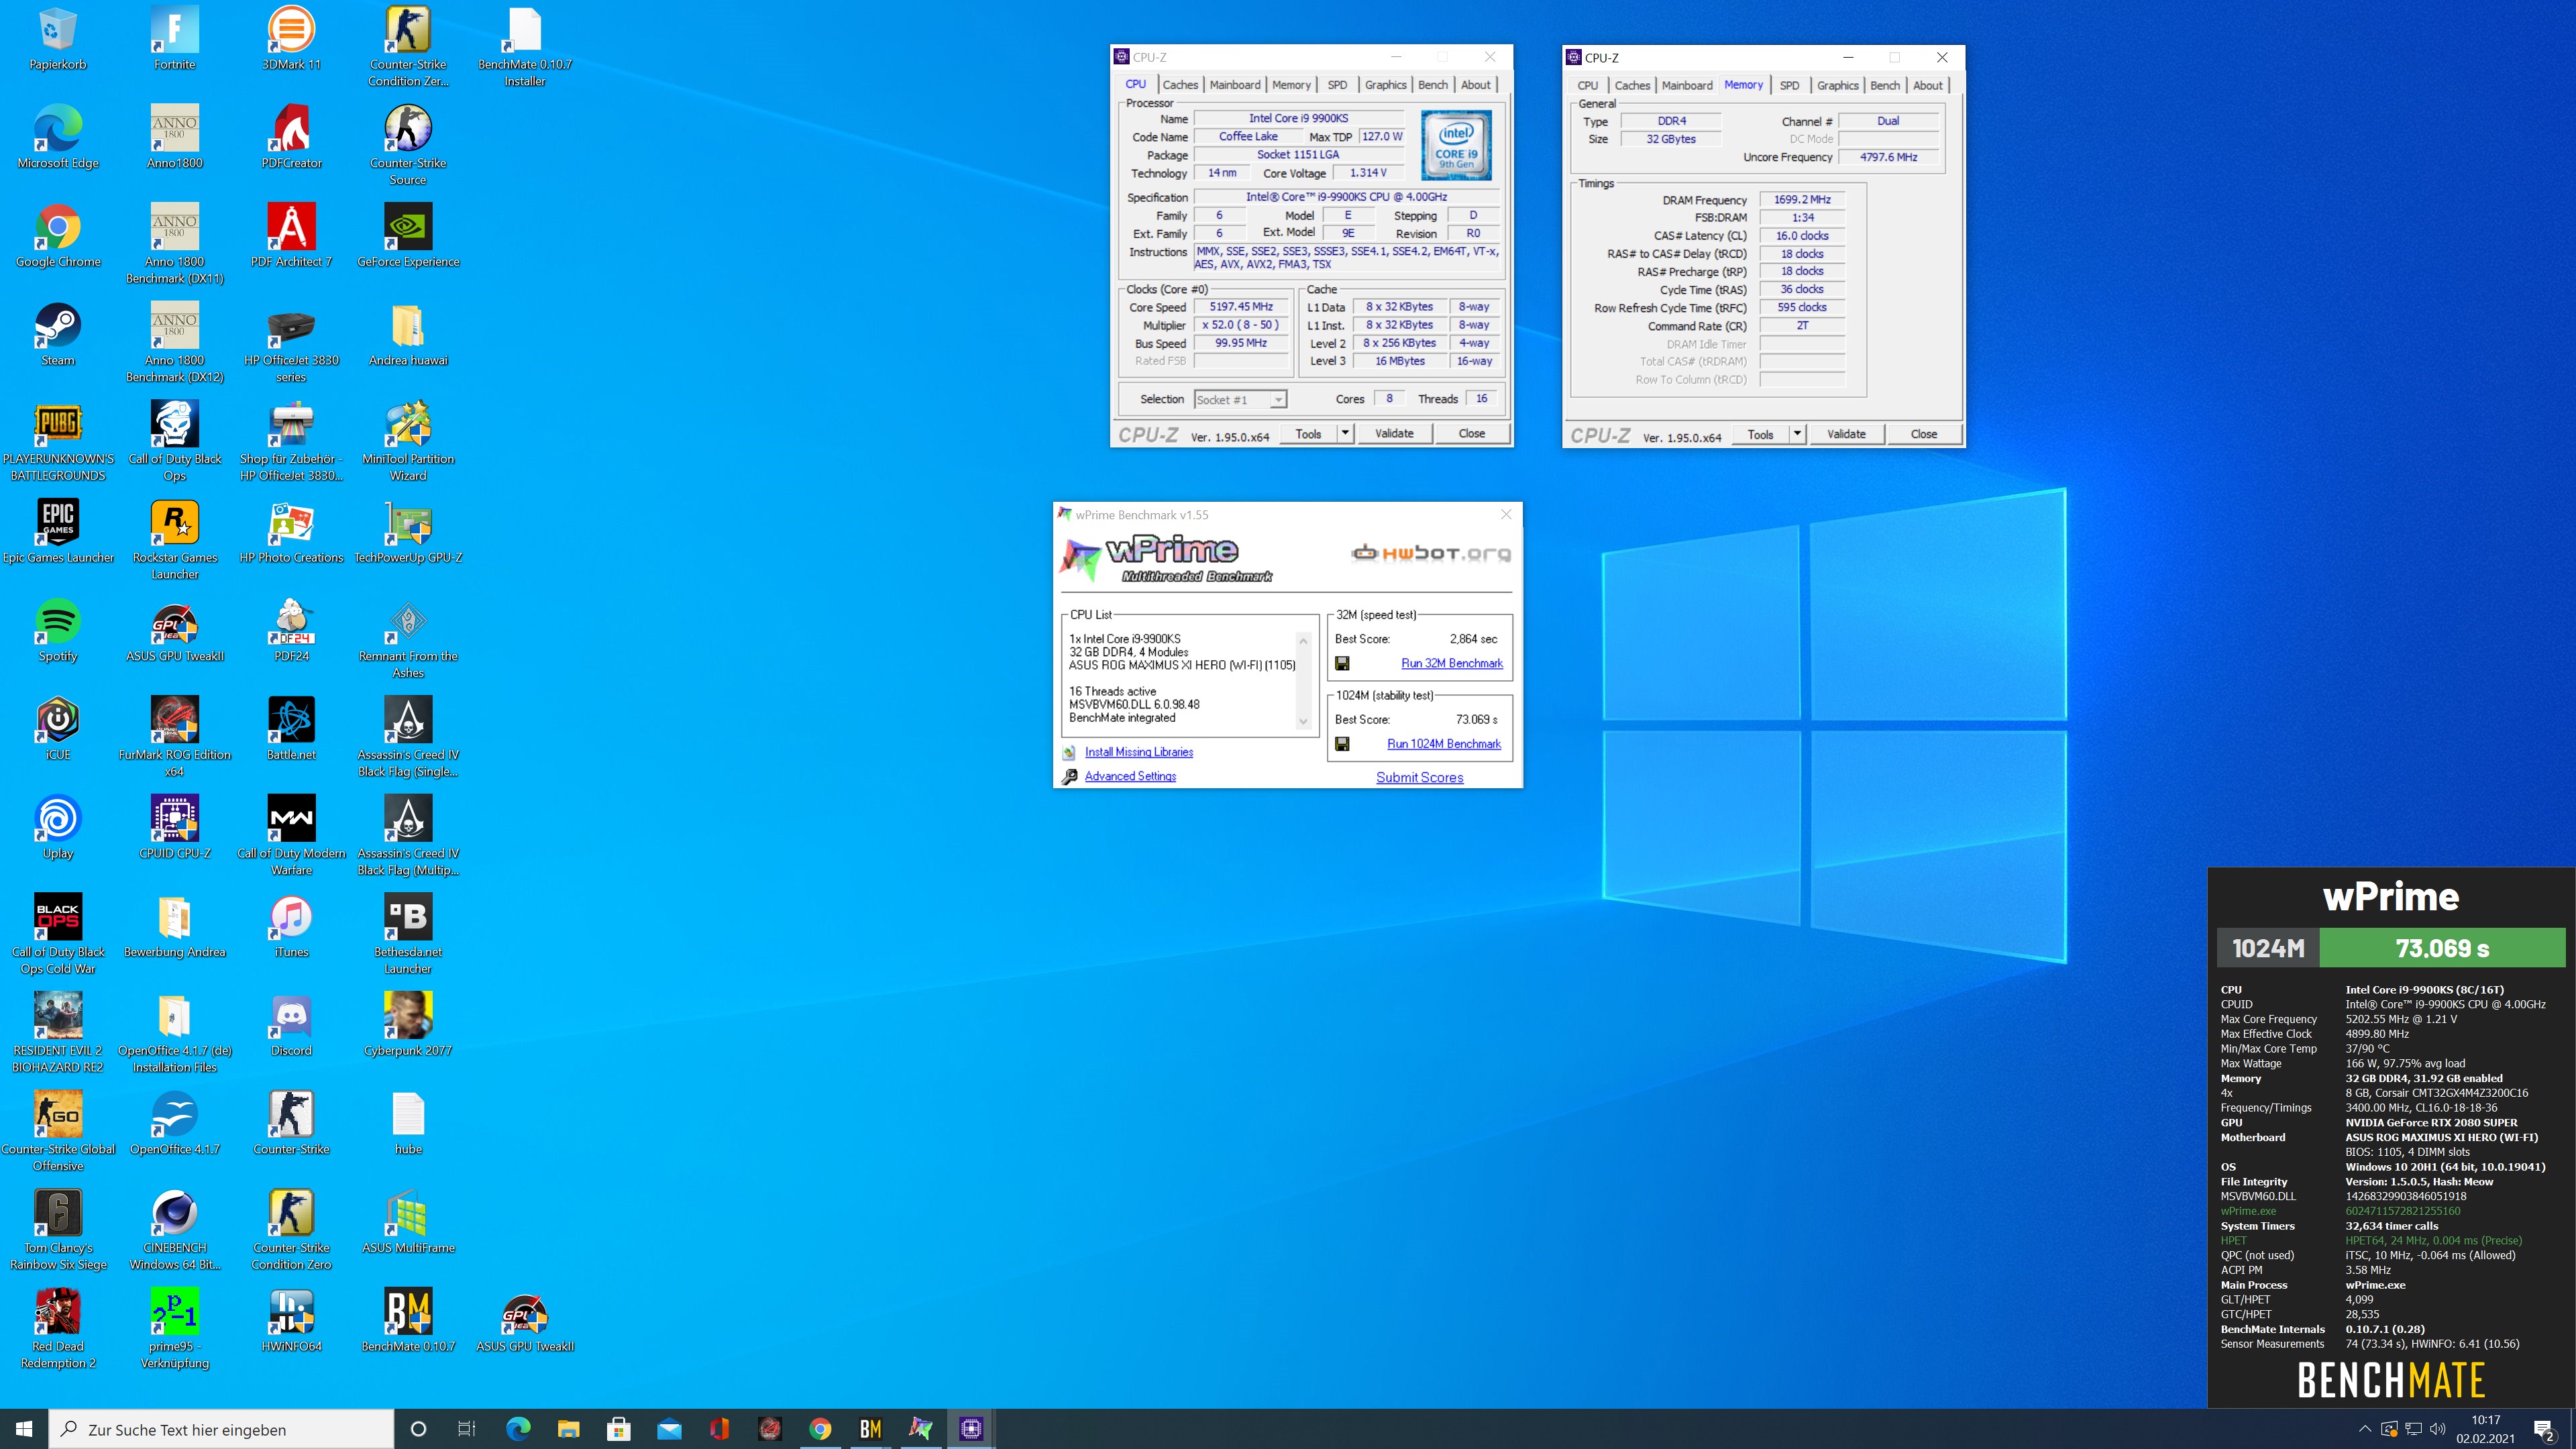This screenshot has width=2576, height=1449.
Task: Click the save icon beside Run 1024M Benchmark
Action: pyautogui.click(x=1342, y=744)
